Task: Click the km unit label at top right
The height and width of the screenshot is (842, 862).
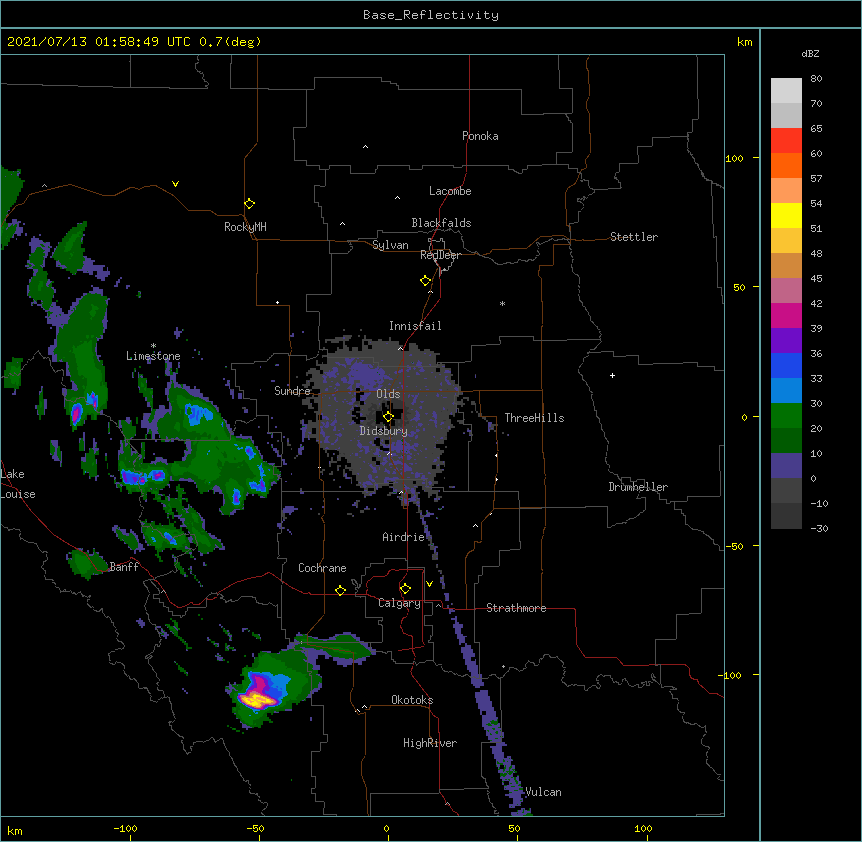Action: [745, 42]
